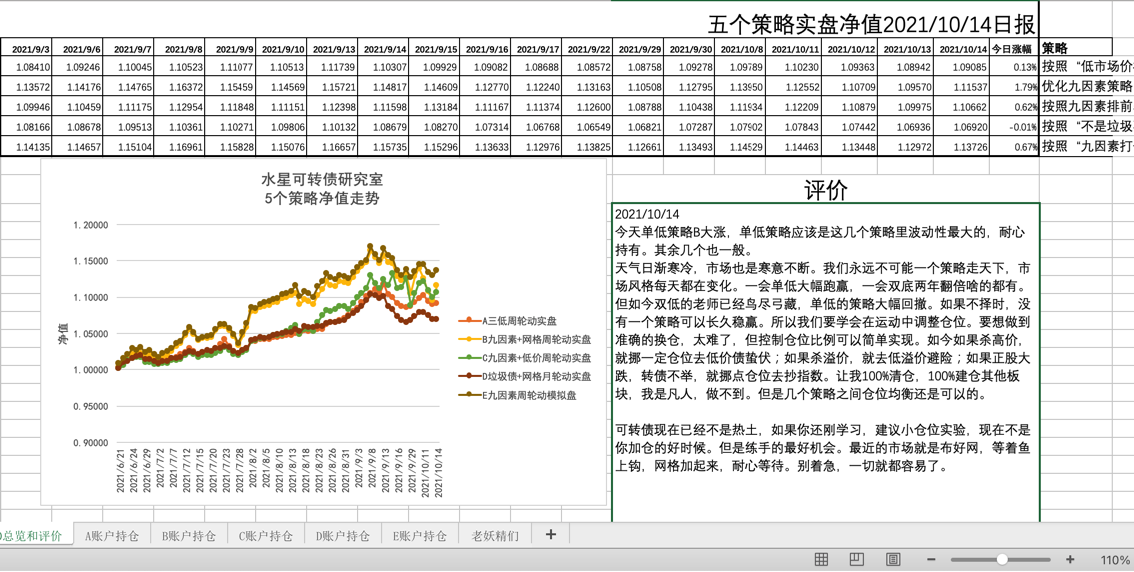
Task: Switch to Normal view in status bar
Action: coord(821,560)
